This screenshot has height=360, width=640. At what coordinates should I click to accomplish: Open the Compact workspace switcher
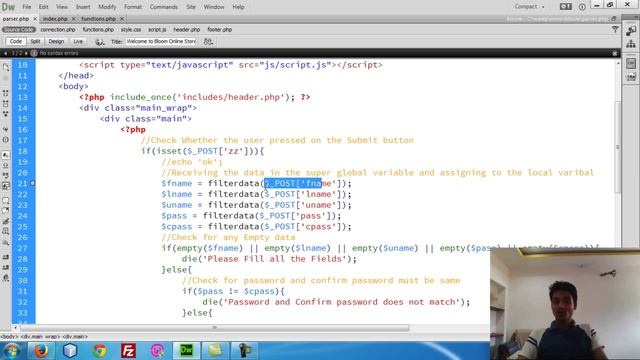[x=529, y=7]
